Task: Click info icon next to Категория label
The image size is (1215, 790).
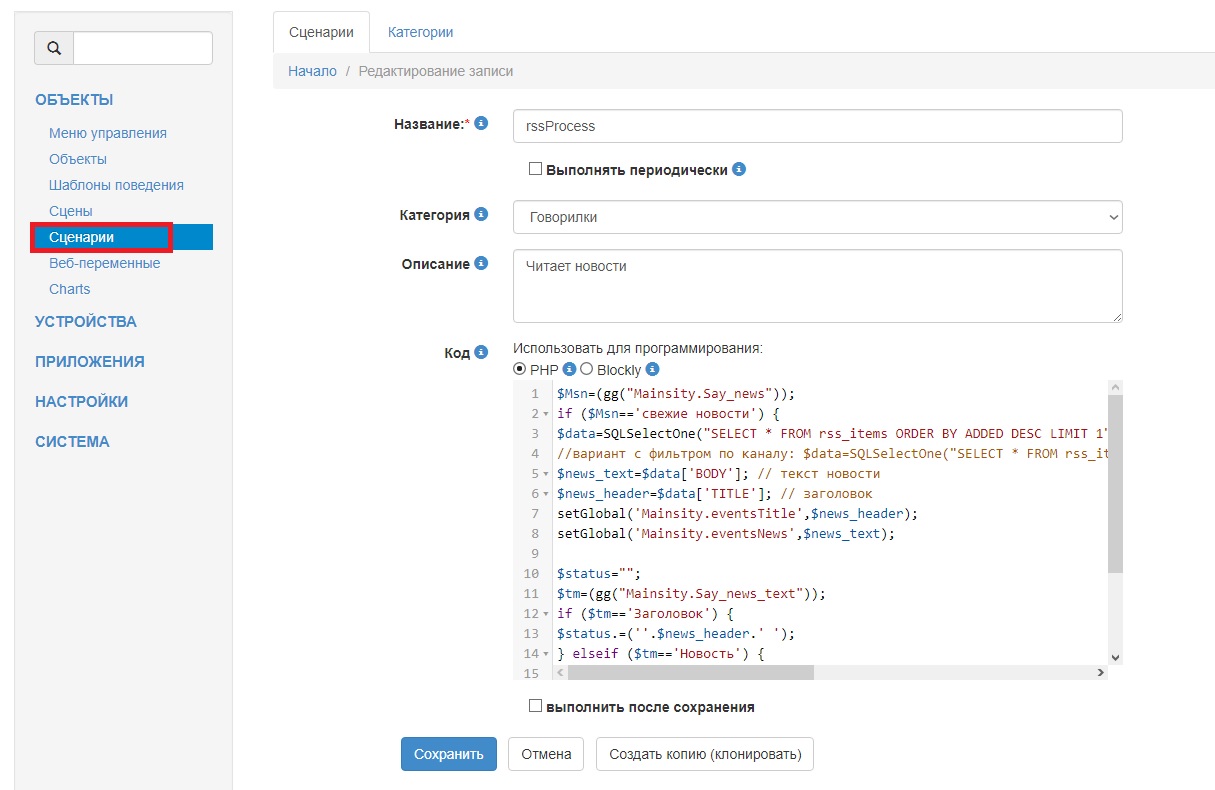Action: (x=481, y=214)
